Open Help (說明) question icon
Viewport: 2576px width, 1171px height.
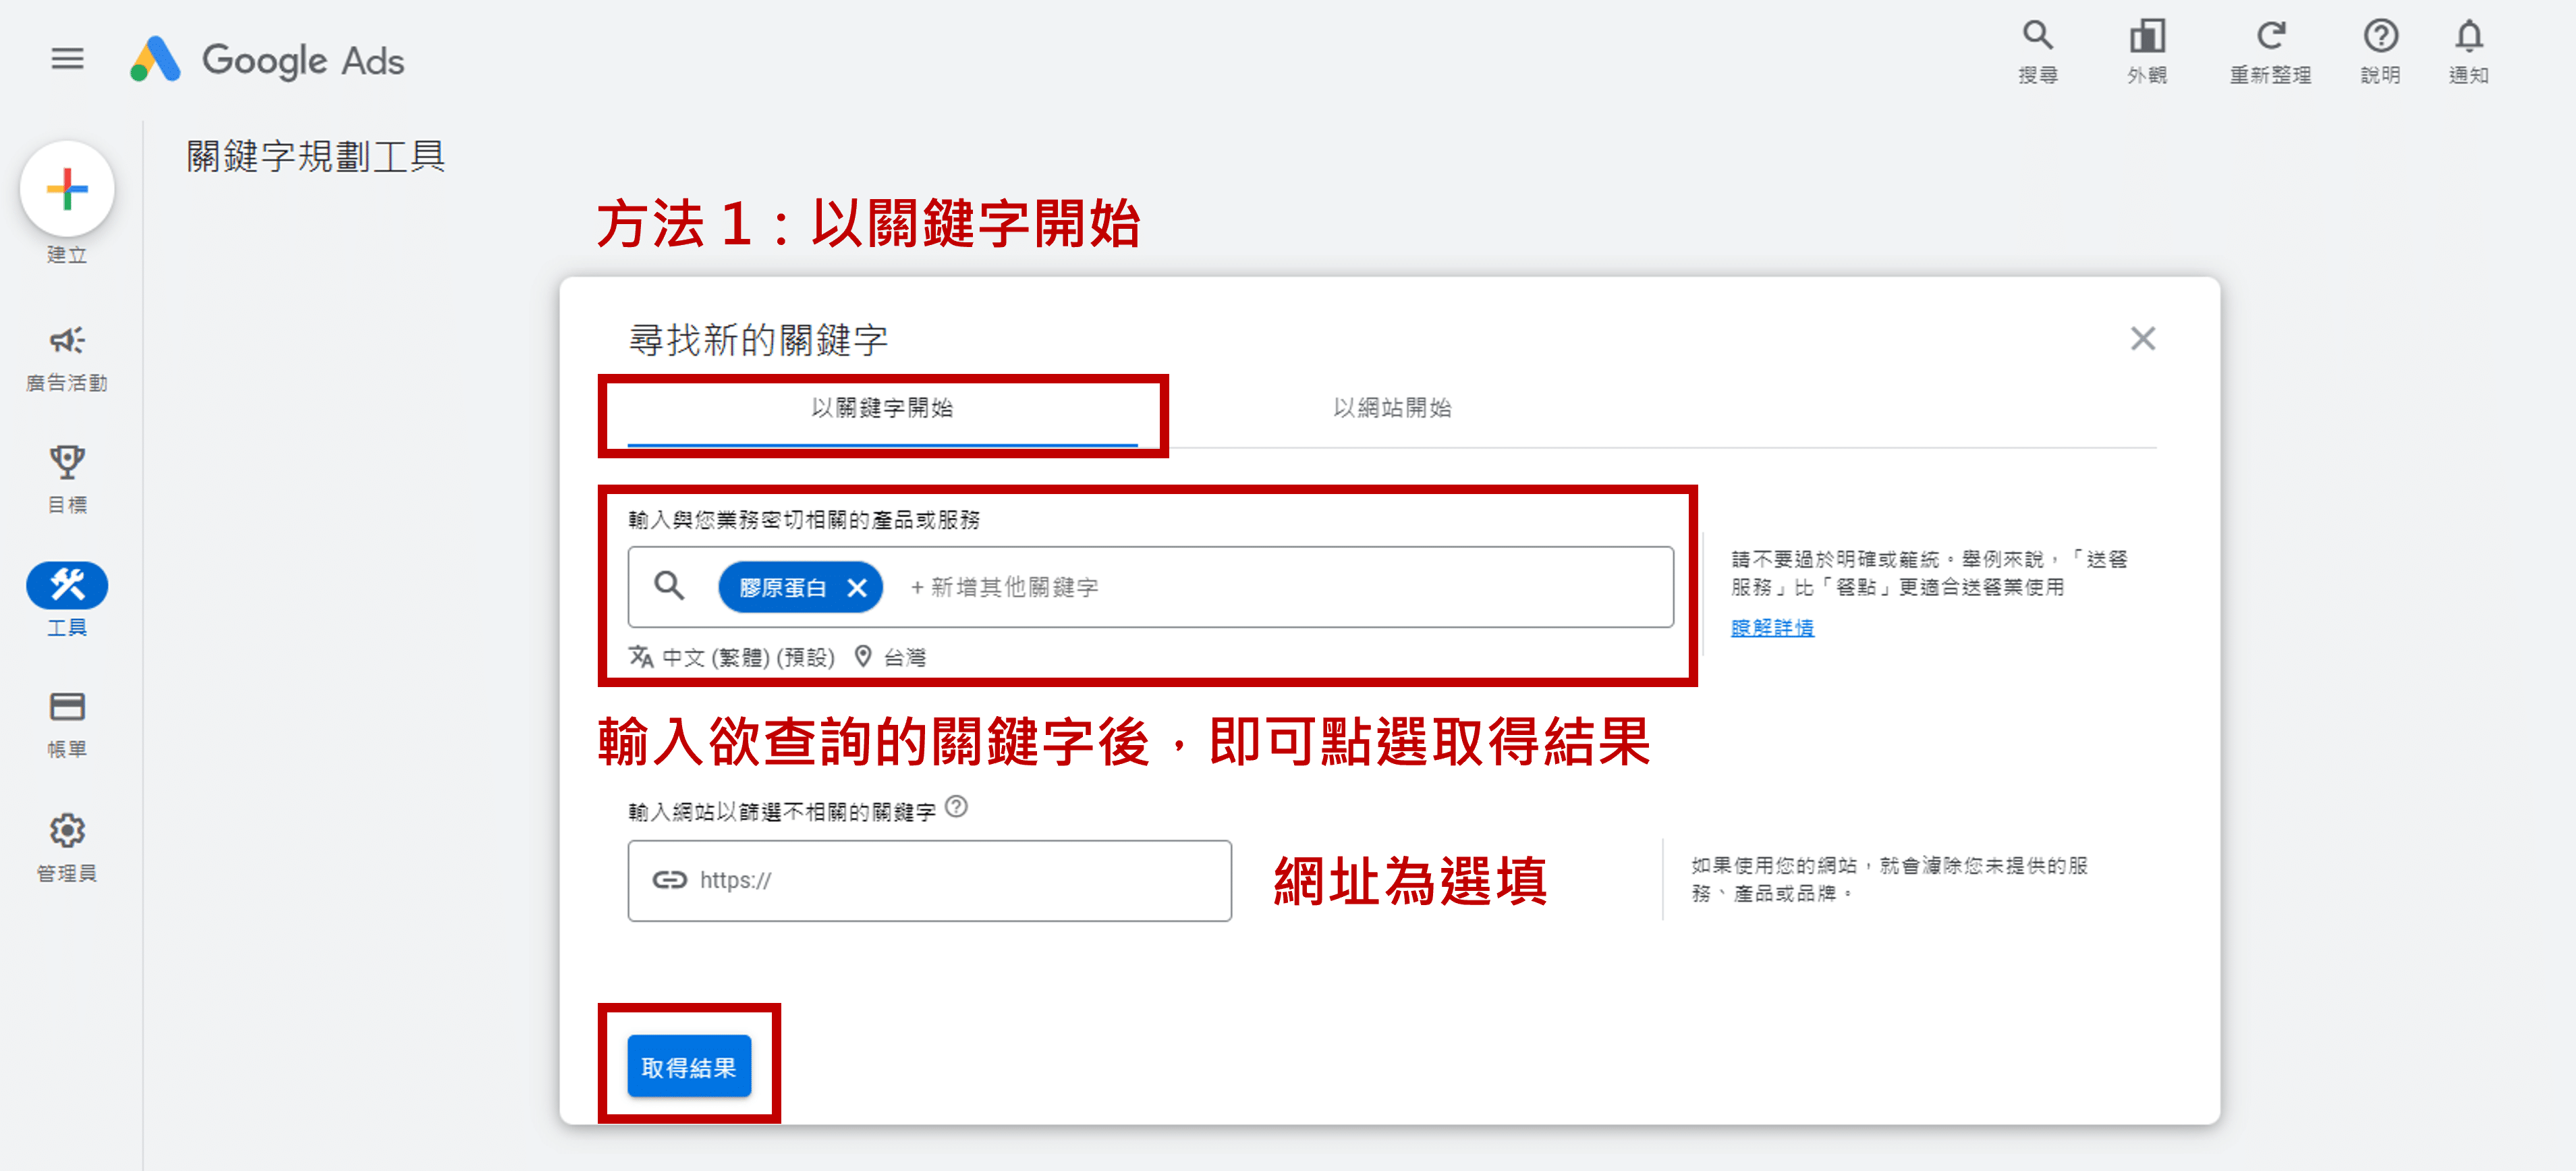pyautogui.click(x=2380, y=37)
